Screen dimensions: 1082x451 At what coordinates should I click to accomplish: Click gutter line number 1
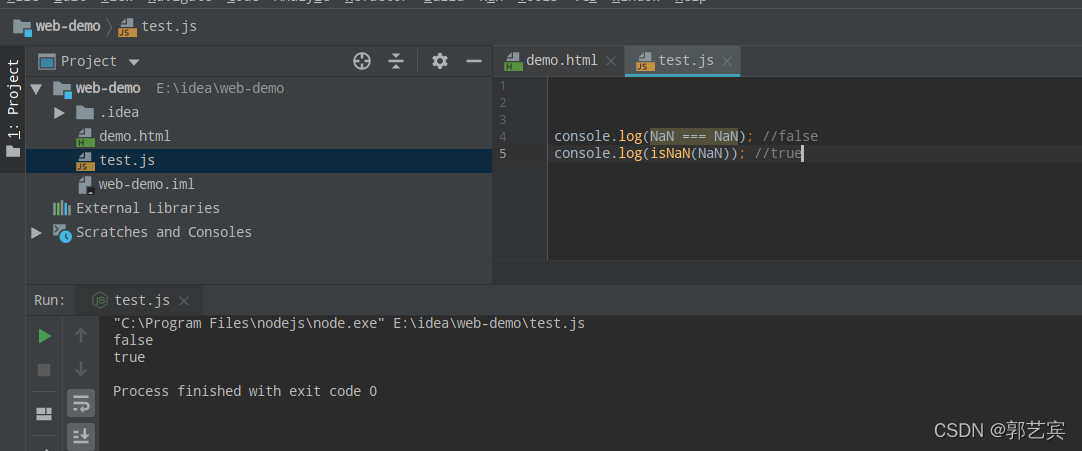click(502, 86)
